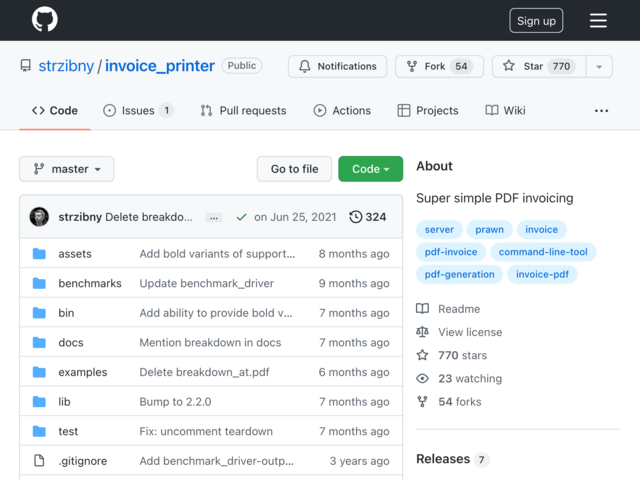This screenshot has height=480, width=640.
Task: Click the Go to file button
Action: 294,169
